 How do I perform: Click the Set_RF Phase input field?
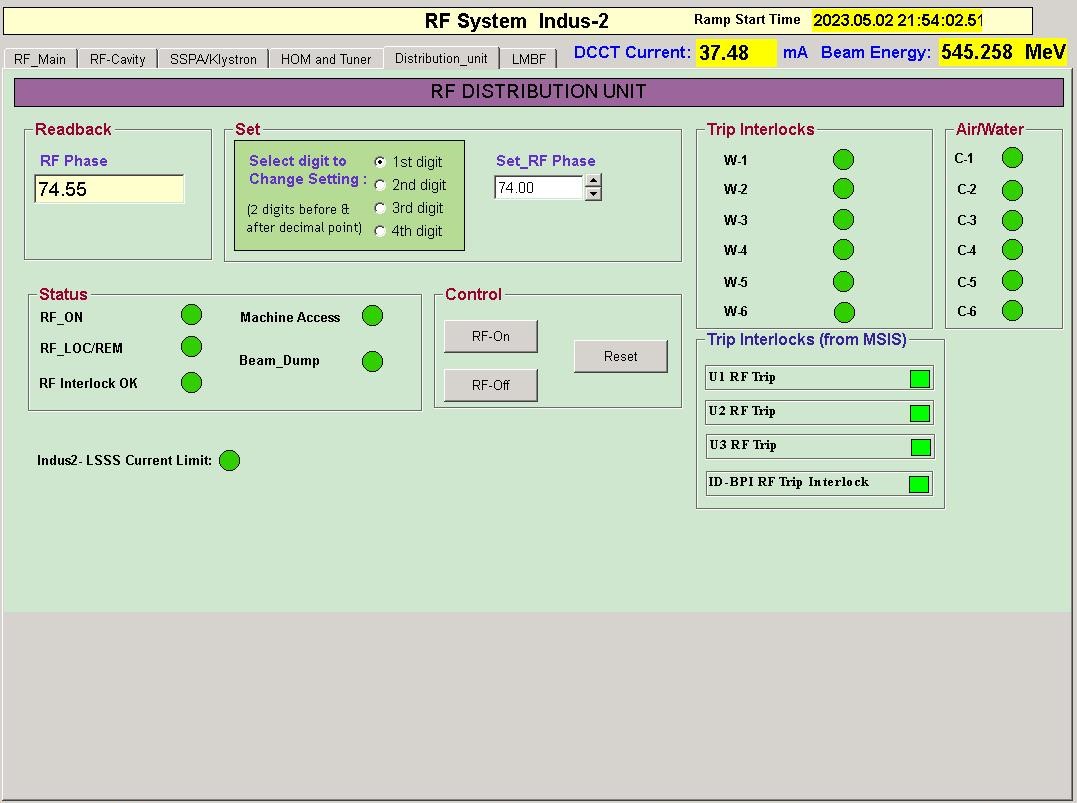tap(538, 188)
